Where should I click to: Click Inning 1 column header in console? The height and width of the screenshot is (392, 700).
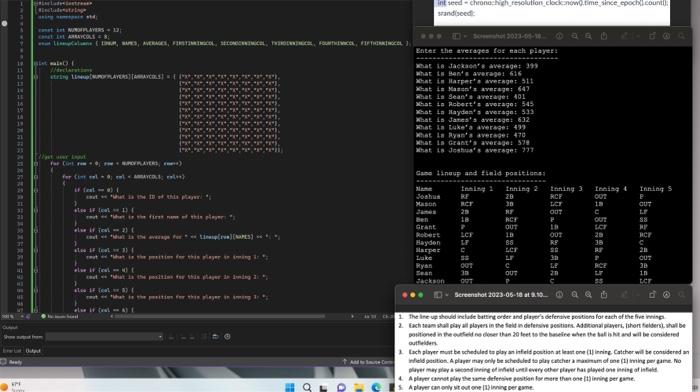(x=477, y=189)
